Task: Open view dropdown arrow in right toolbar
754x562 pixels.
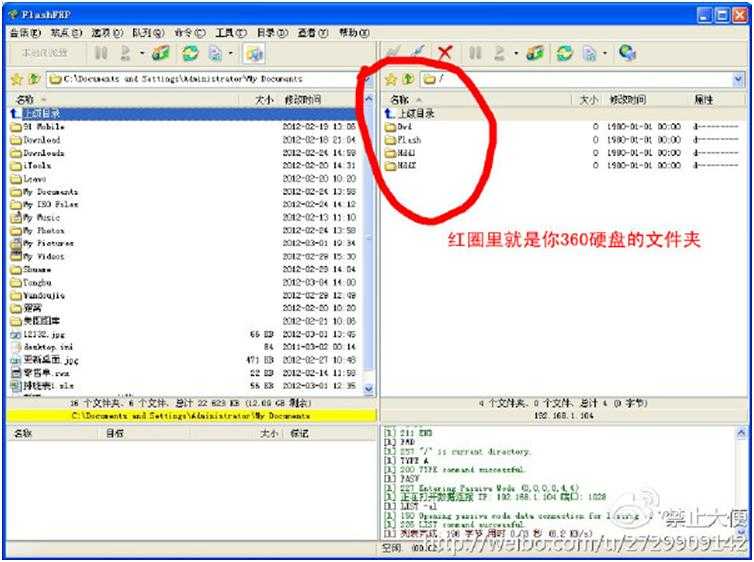Action: [605, 53]
